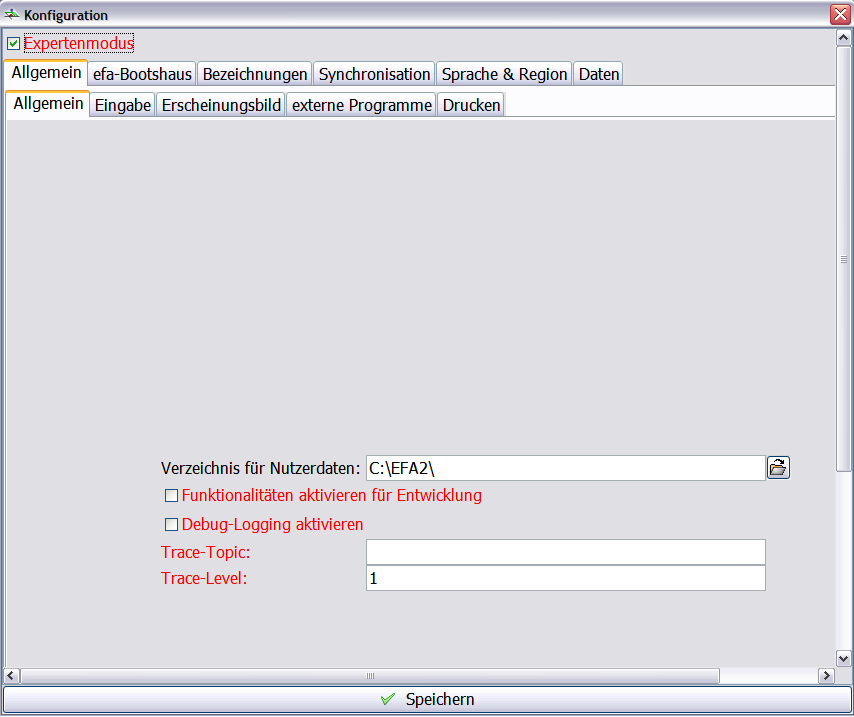Image resolution: width=854 pixels, height=717 pixels.
Task: Open the Bezeichnungen tab
Action: coord(255,74)
